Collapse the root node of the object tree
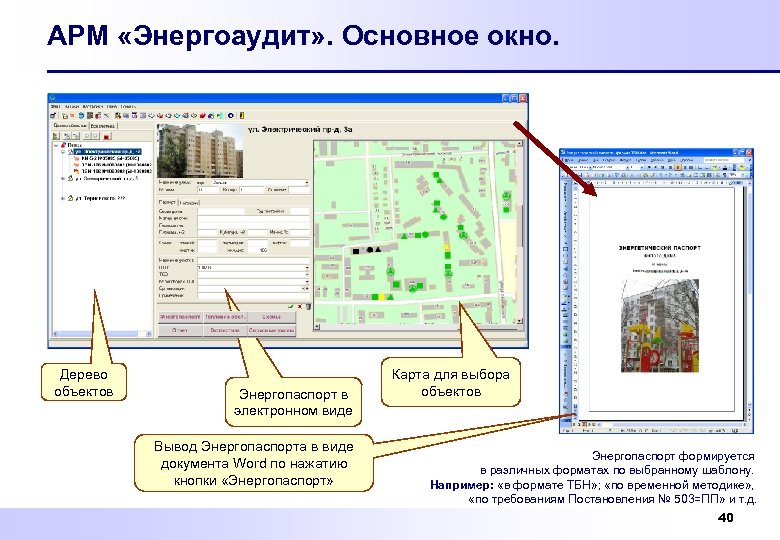This screenshot has height=540, width=780. (x=56, y=145)
